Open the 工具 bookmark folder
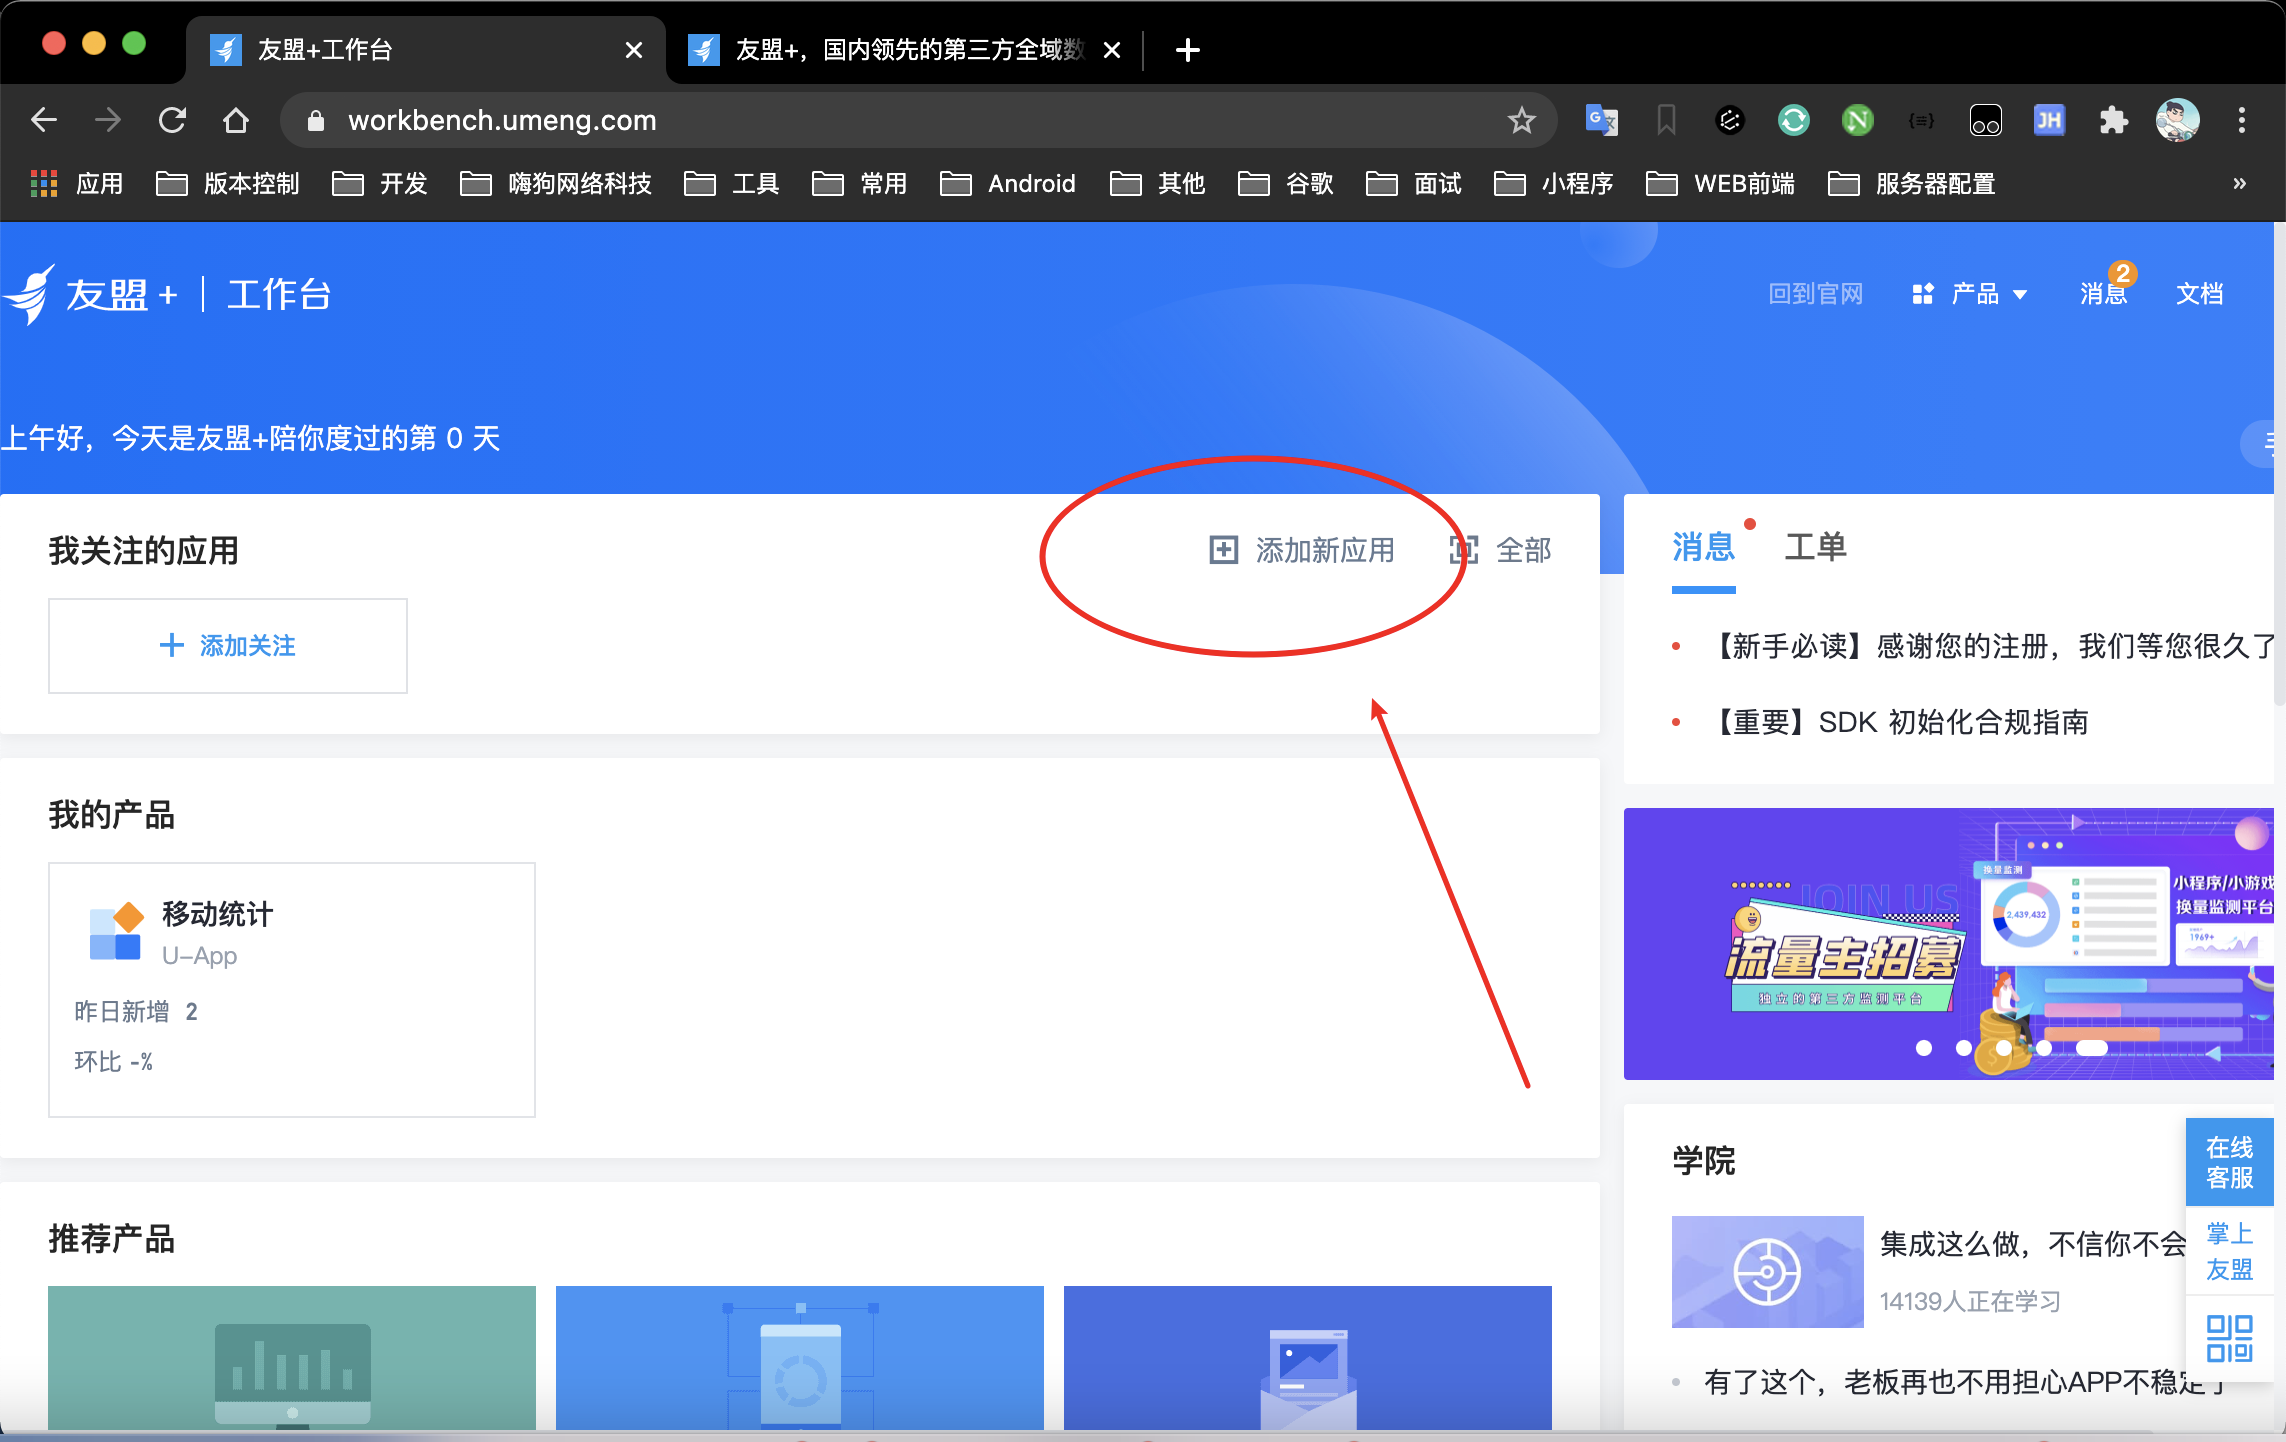This screenshot has width=2286, height=1442. 732,184
